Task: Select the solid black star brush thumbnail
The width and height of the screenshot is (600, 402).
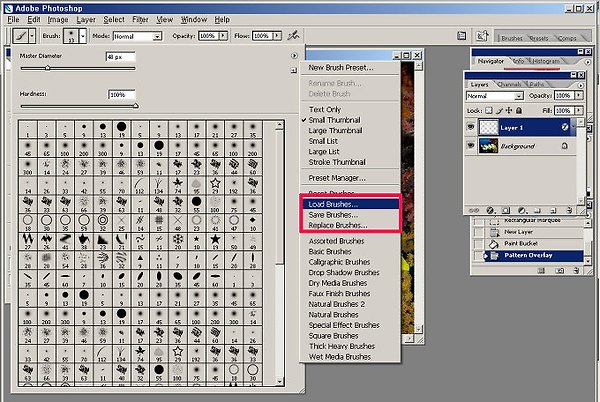Action: 215,239
